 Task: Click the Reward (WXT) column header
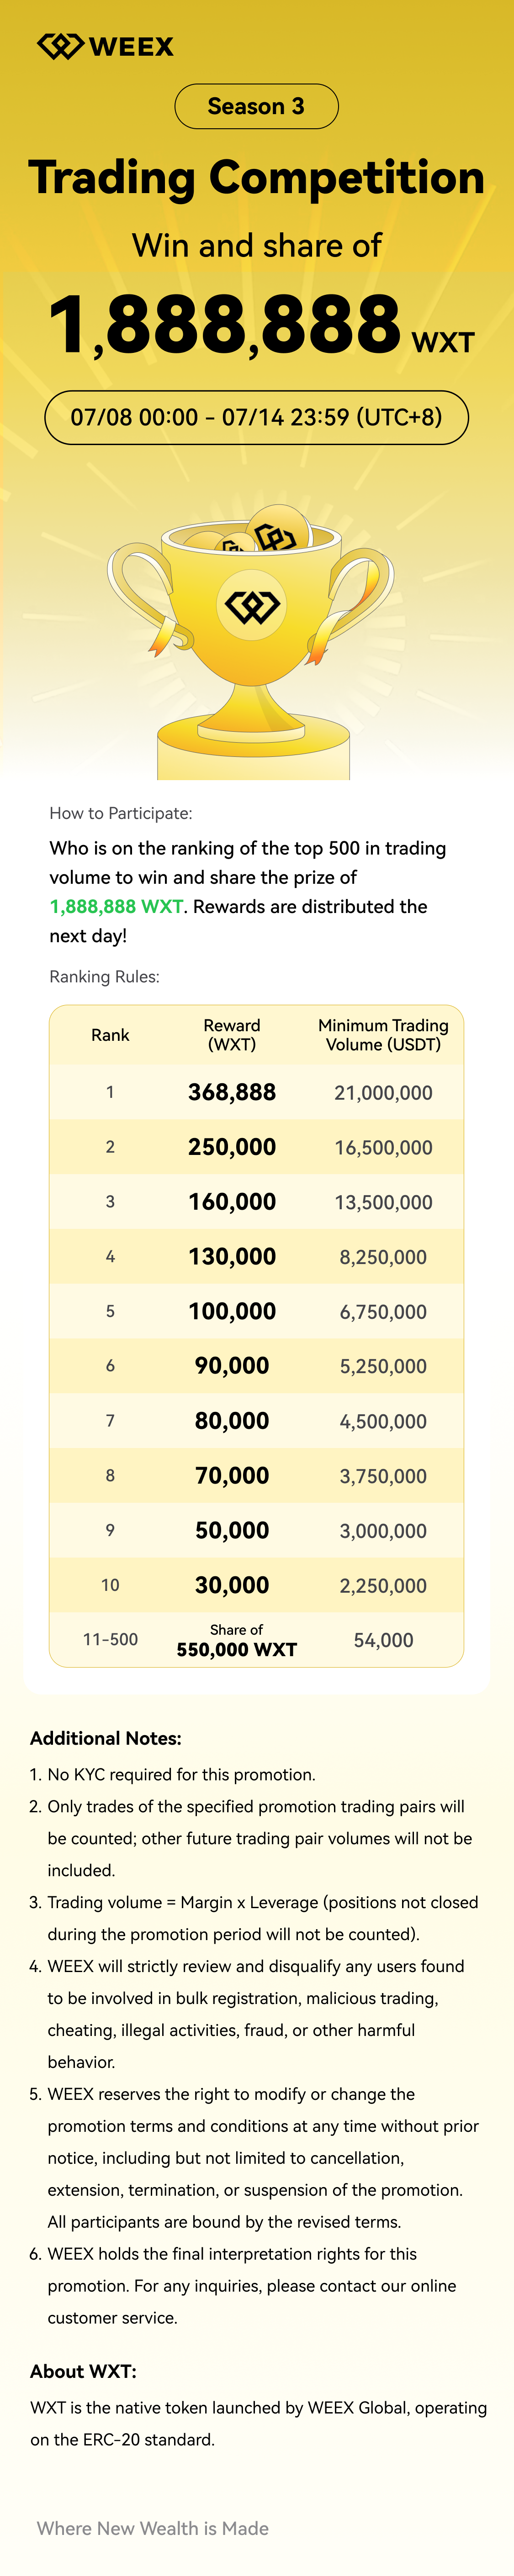point(232,1035)
